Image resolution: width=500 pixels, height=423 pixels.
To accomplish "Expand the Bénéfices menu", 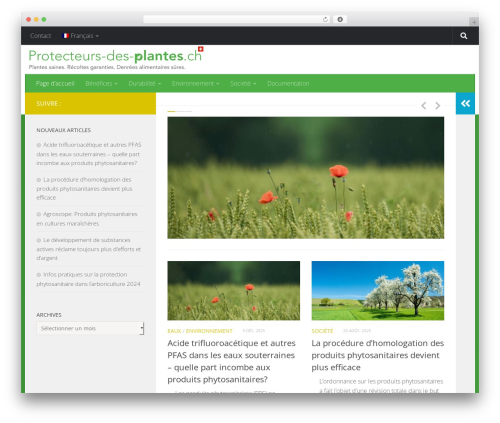I will pos(101,84).
